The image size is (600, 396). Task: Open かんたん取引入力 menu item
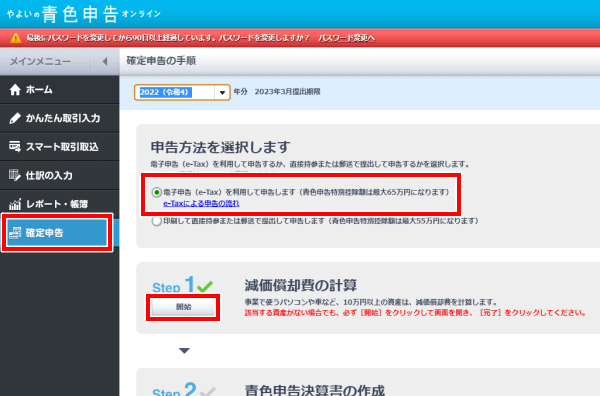pyautogui.click(x=60, y=118)
